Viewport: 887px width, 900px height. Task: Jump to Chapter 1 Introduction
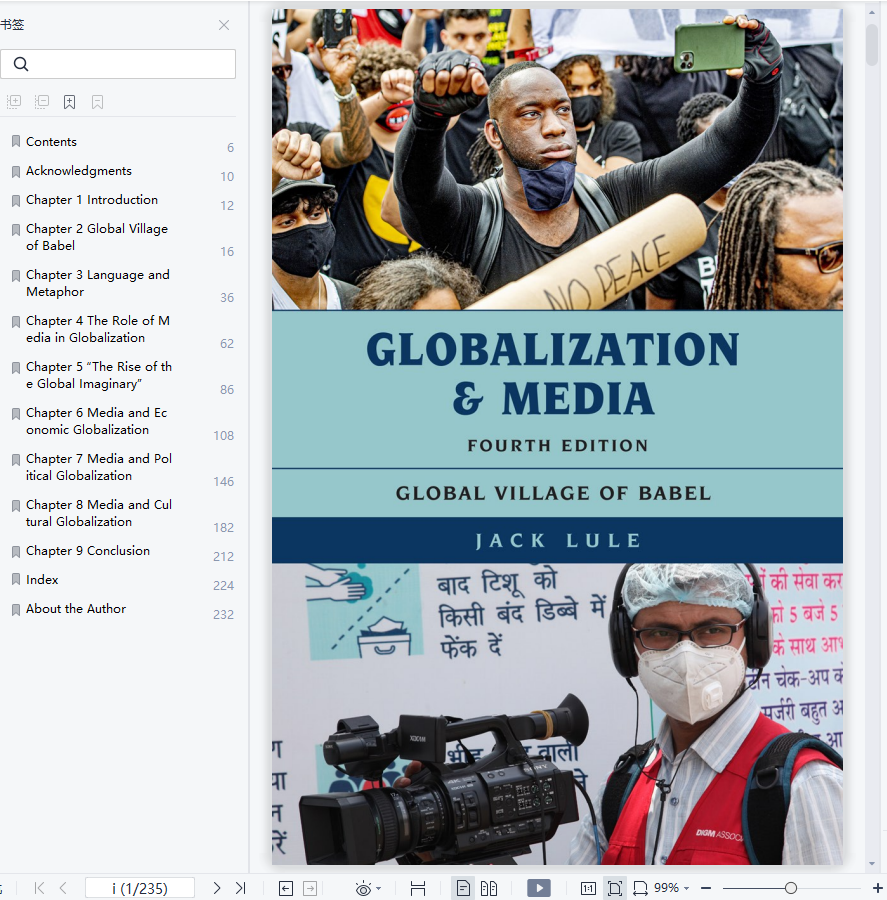coord(92,200)
